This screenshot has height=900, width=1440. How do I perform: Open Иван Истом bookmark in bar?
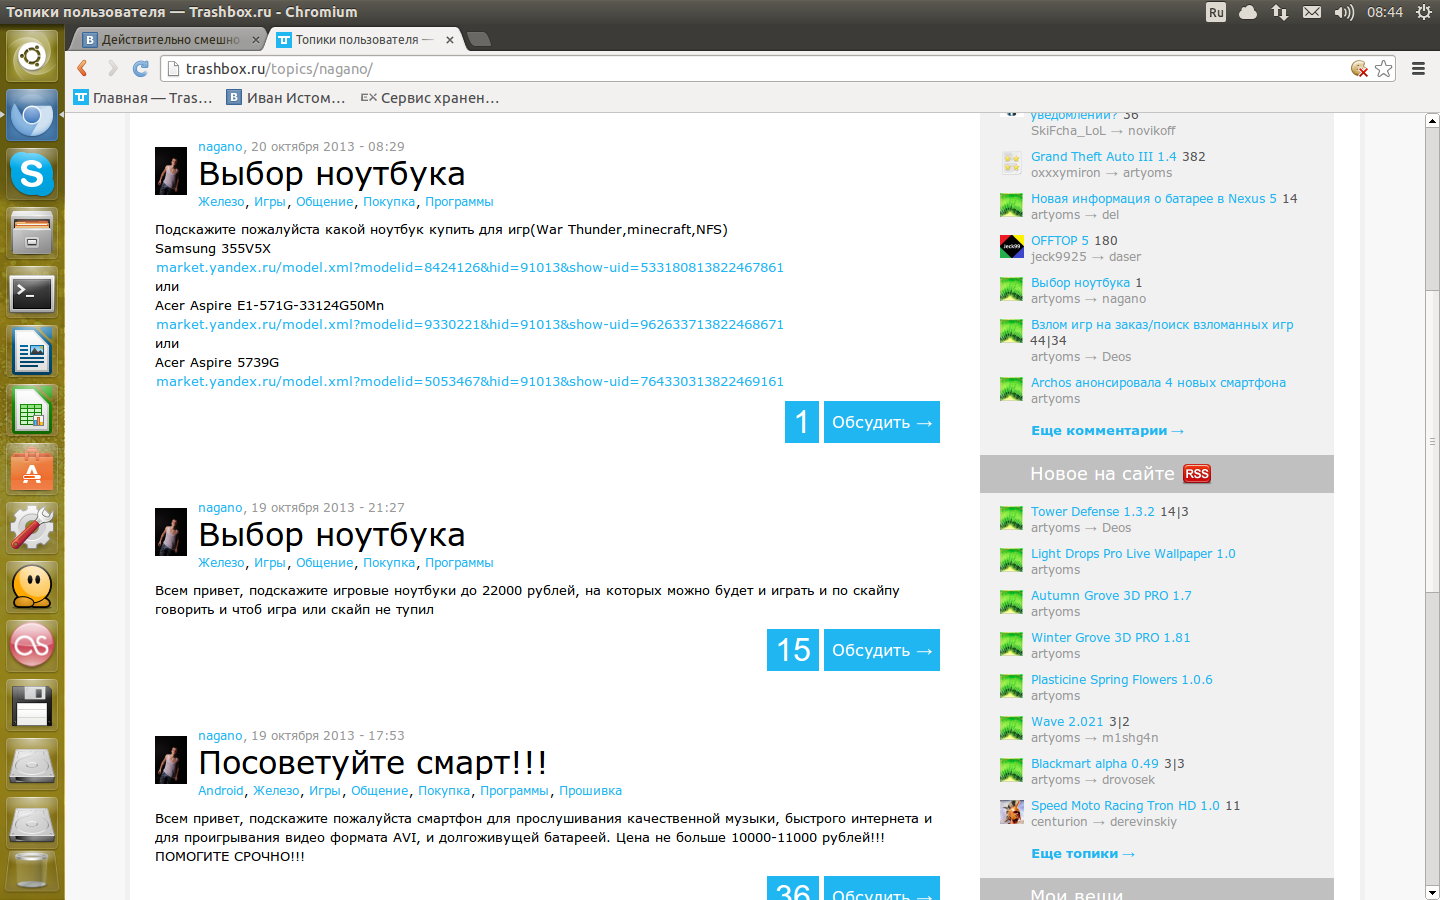tap(286, 98)
